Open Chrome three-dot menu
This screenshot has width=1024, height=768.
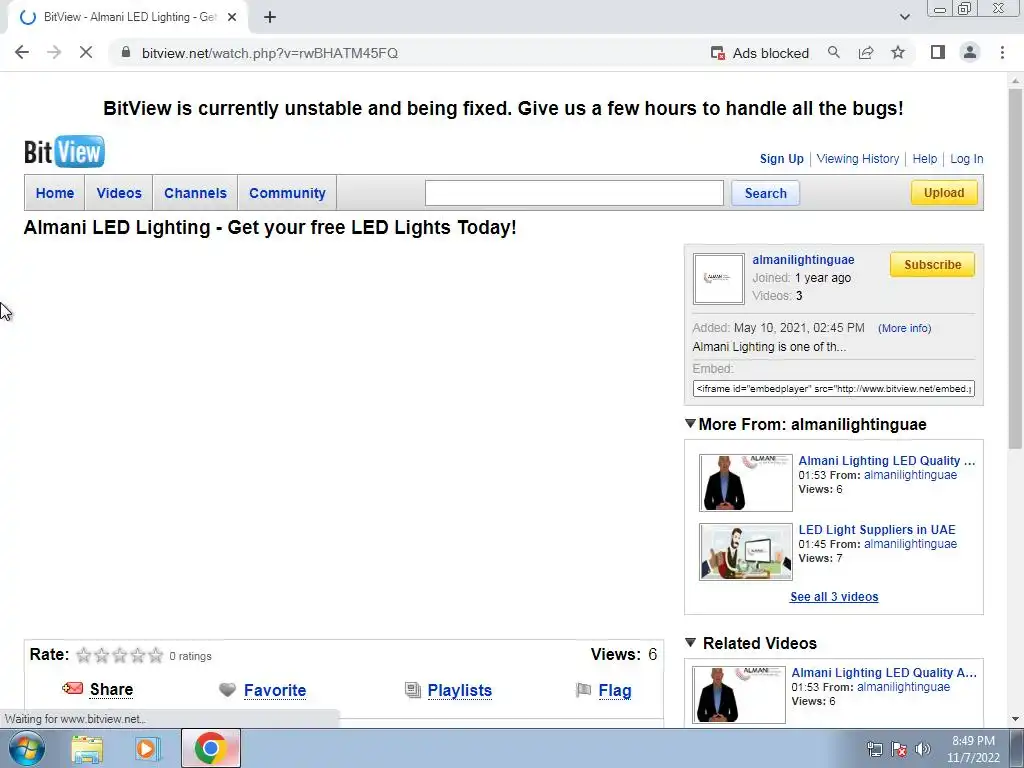point(1002,53)
